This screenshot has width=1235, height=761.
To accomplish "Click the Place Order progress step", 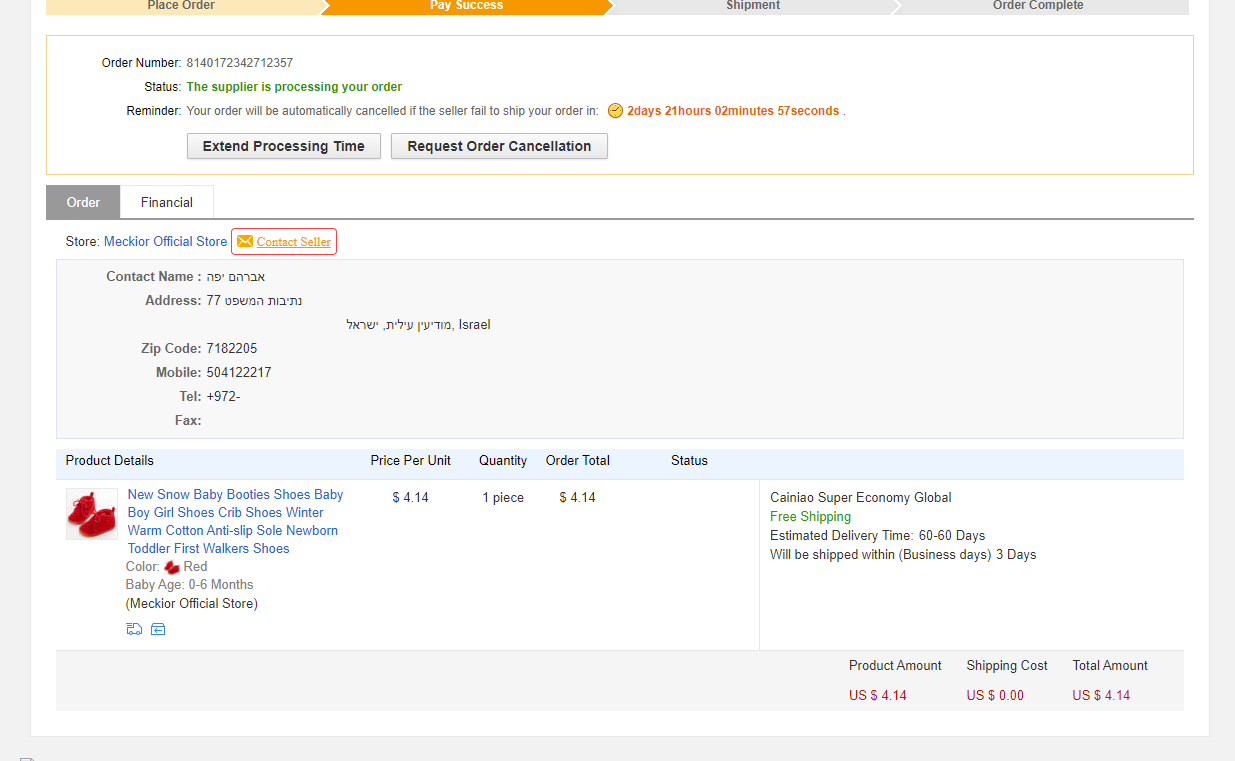I will [181, 6].
